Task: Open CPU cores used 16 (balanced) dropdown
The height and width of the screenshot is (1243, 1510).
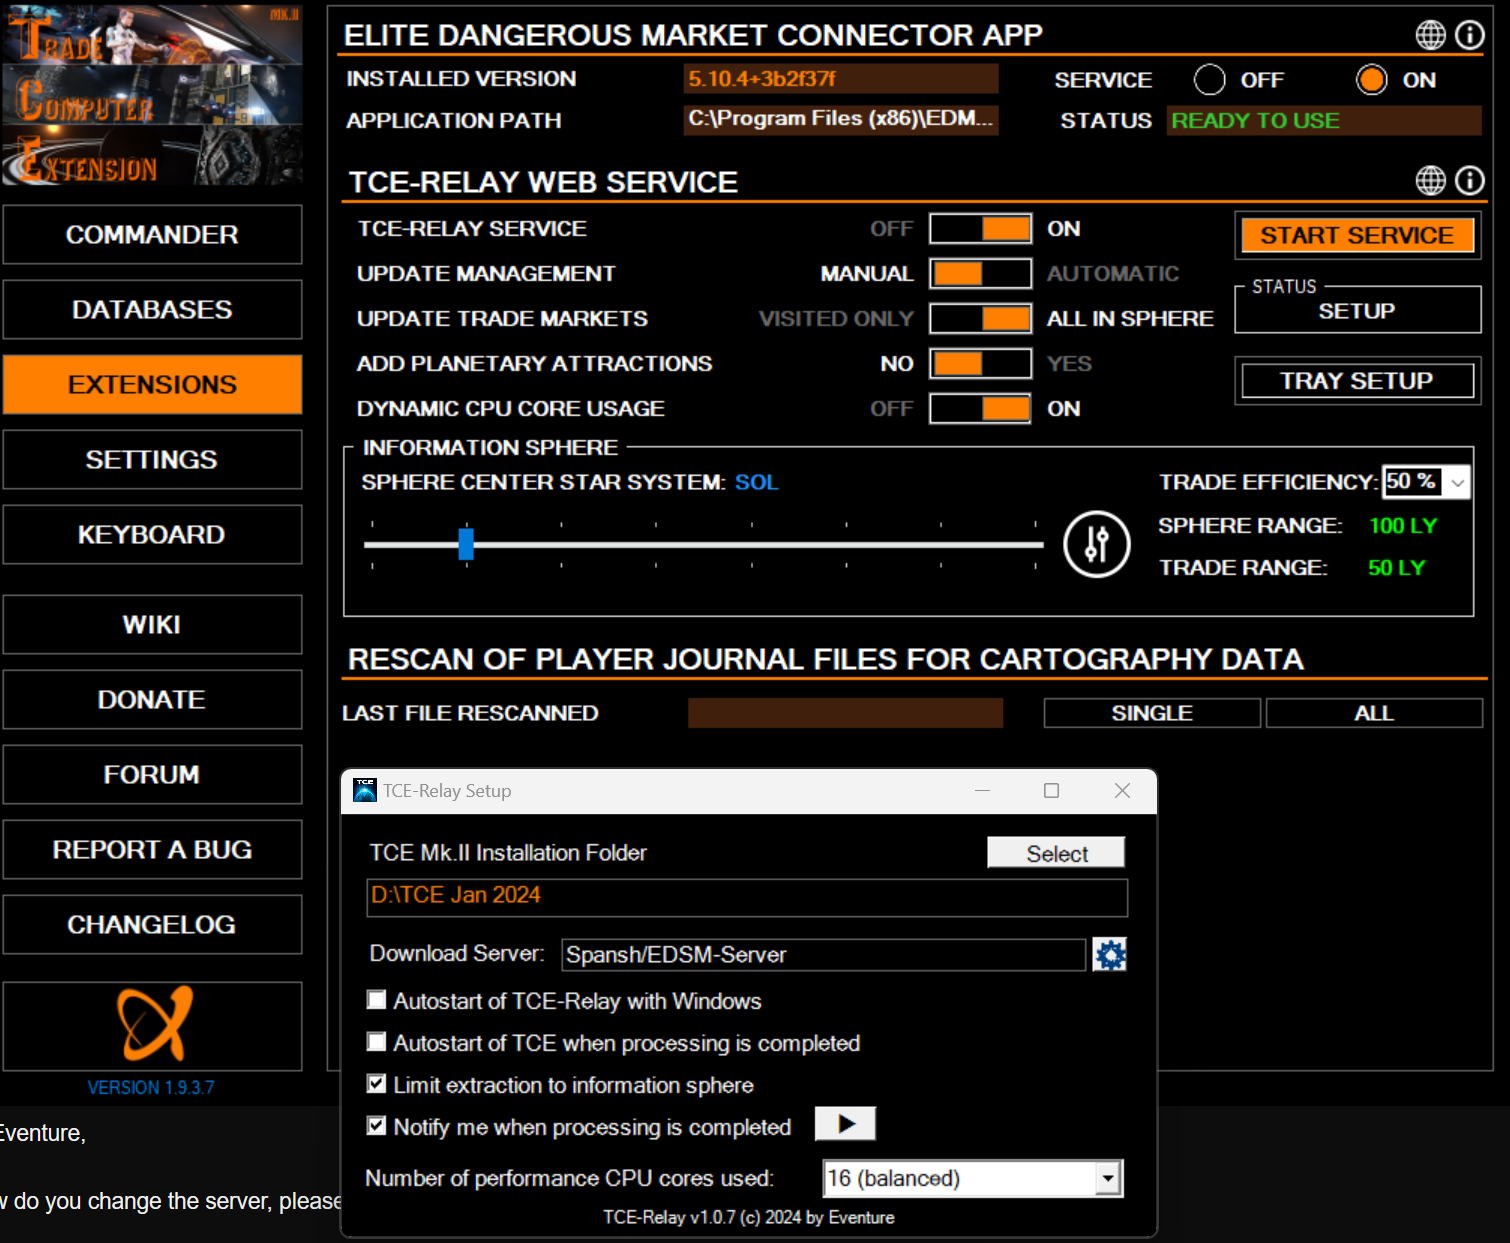Action: pyautogui.click(x=973, y=1178)
